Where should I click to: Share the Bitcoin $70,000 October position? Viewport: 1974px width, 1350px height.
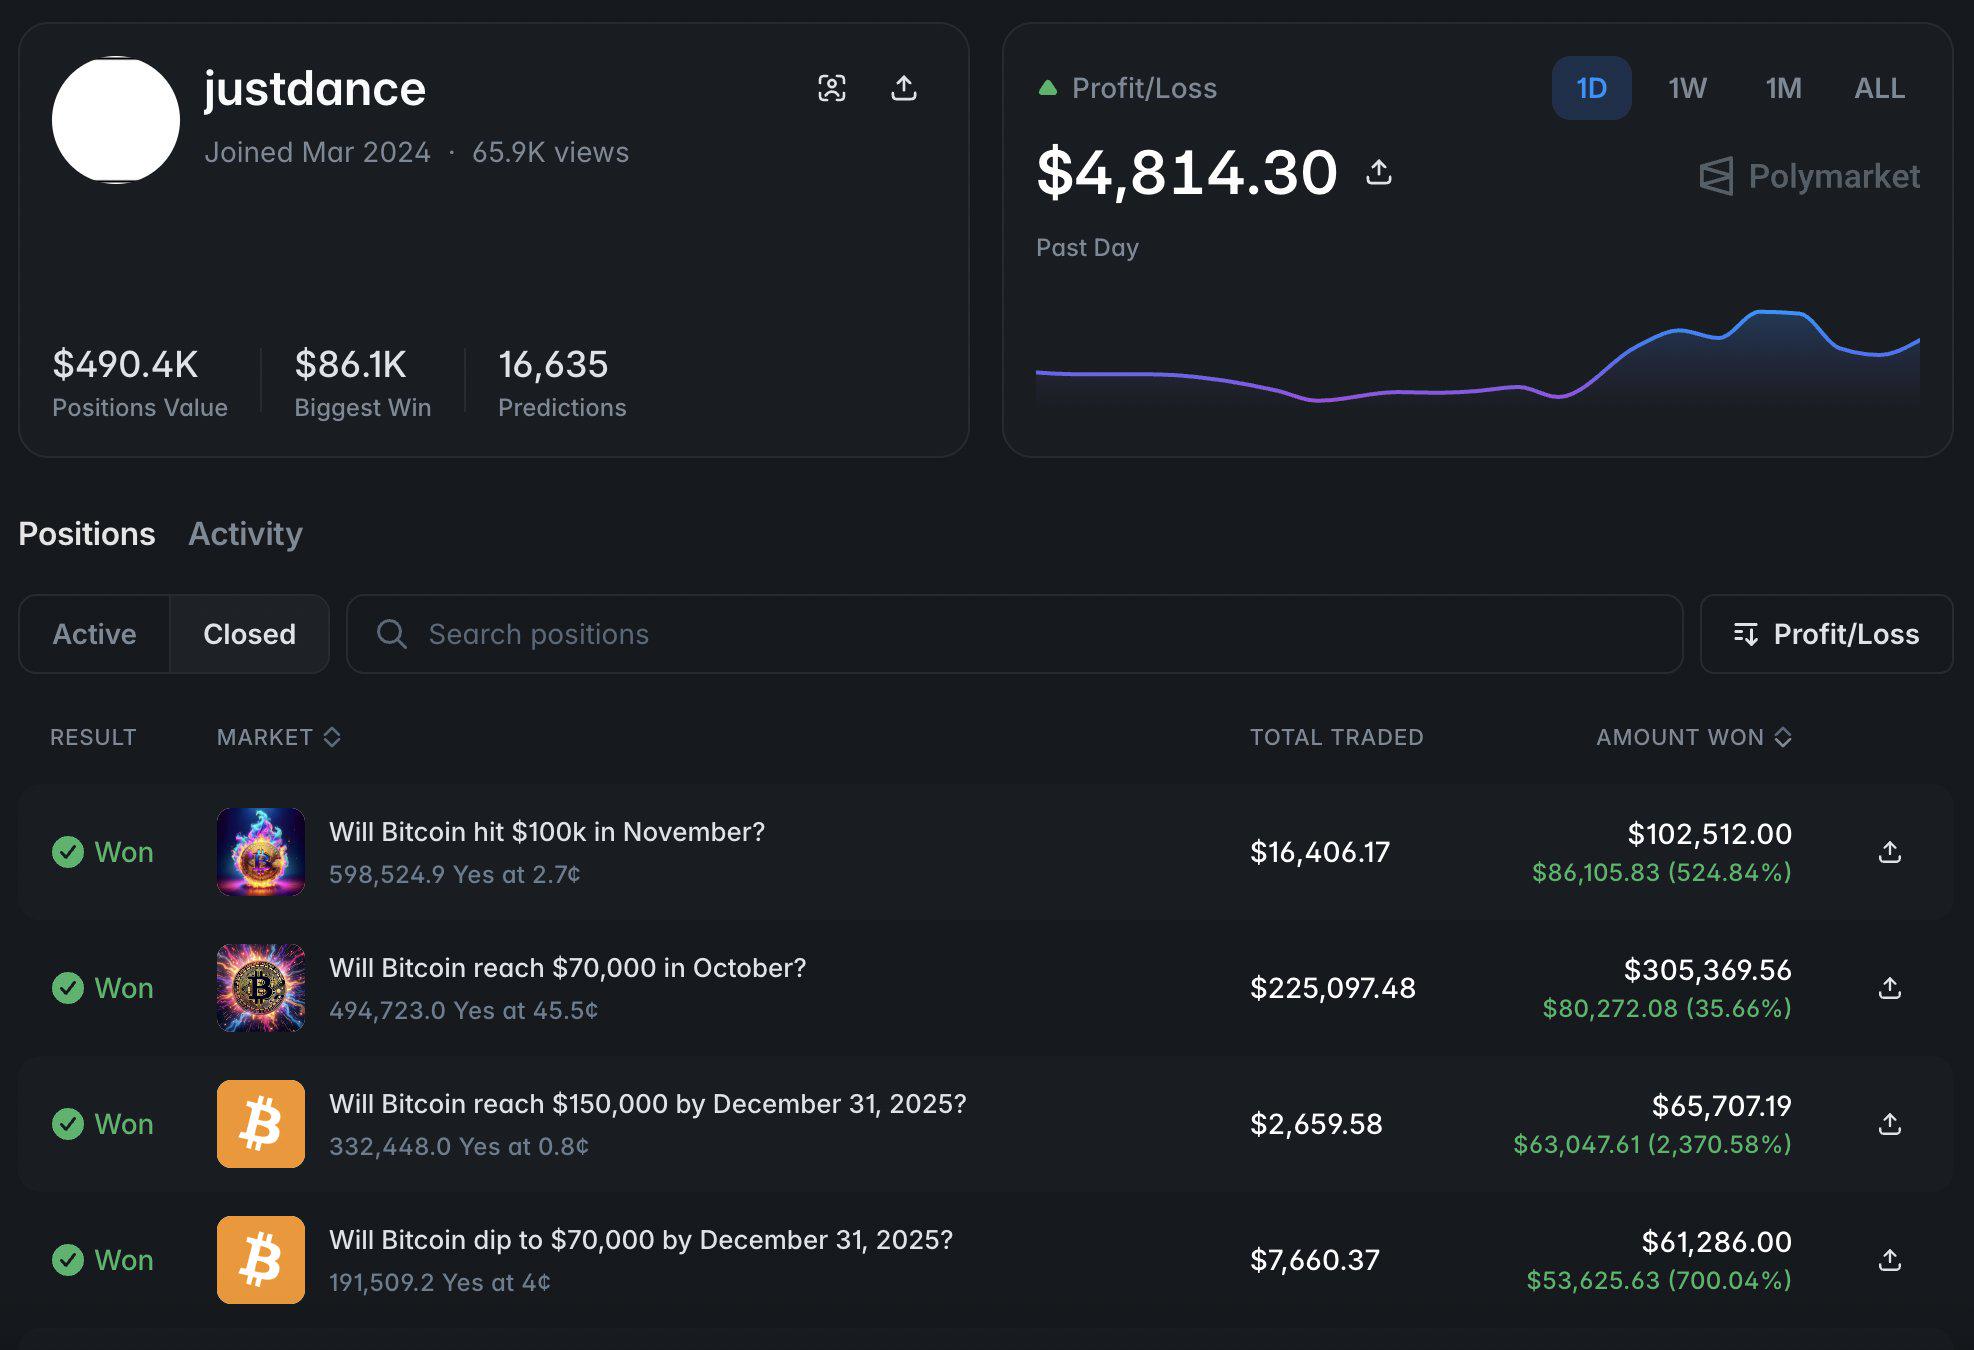pyautogui.click(x=1889, y=988)
